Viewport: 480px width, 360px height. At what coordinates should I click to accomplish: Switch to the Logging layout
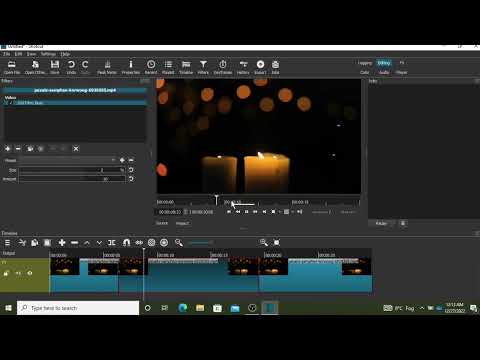pos(365,63)
